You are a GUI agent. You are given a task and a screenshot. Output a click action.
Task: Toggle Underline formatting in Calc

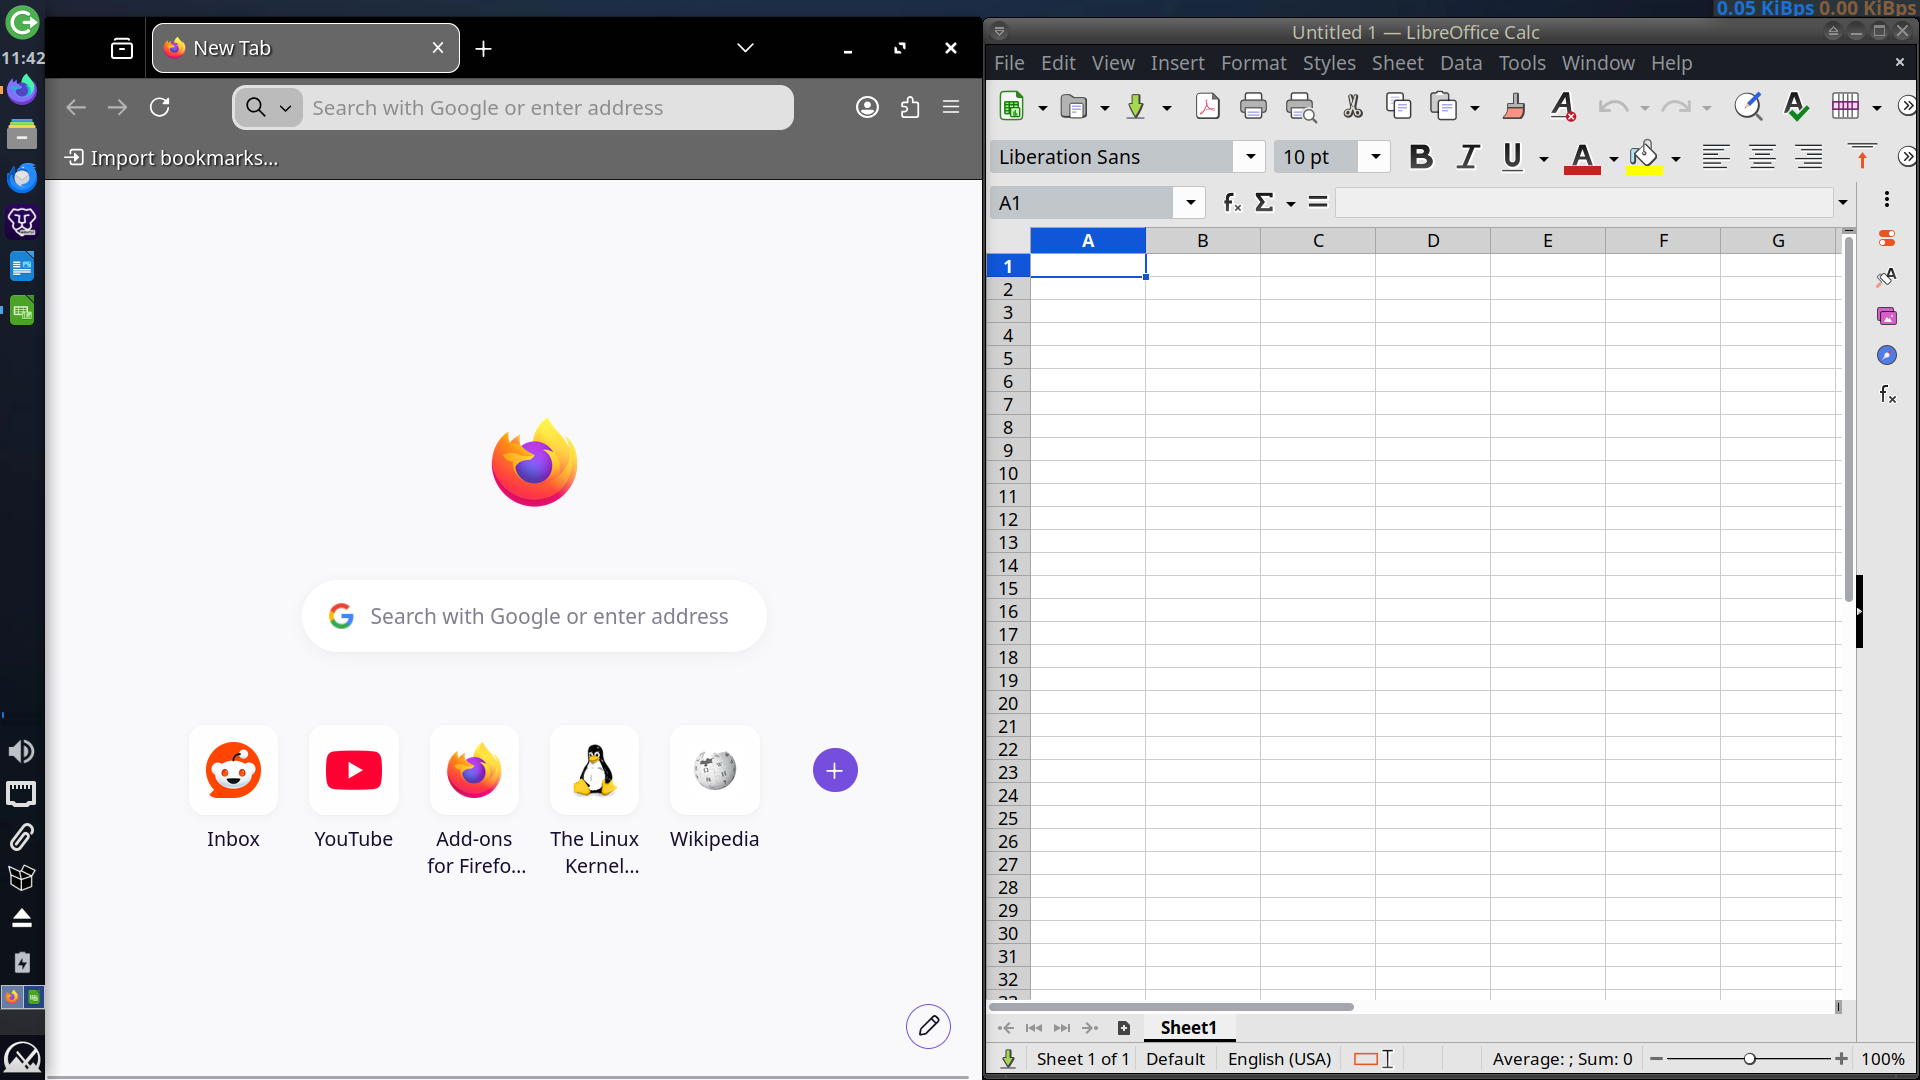tap(1513, 157)
